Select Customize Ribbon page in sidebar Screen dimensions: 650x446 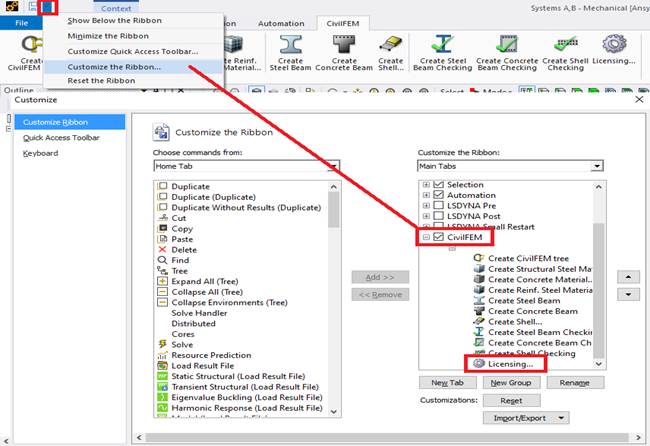click(x=70, y=122)
